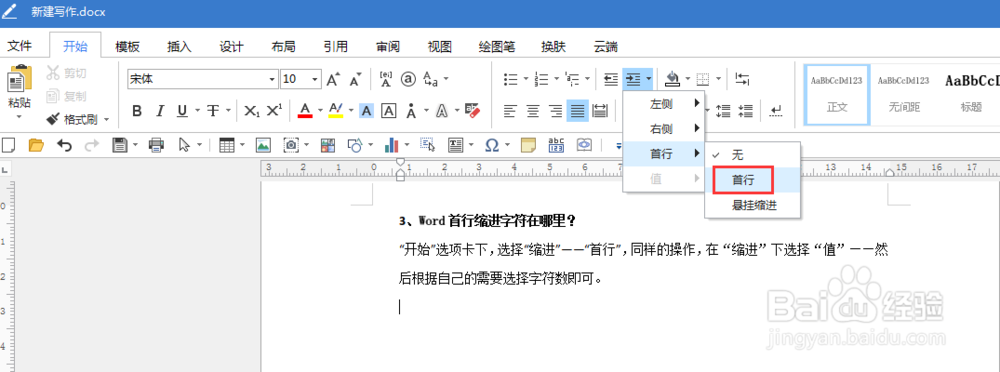Toggle character shading on the highlighted A
Image resolution: width=1000 pixels, height=372 pixels.
pyautogui.click(x=367, y=111)
